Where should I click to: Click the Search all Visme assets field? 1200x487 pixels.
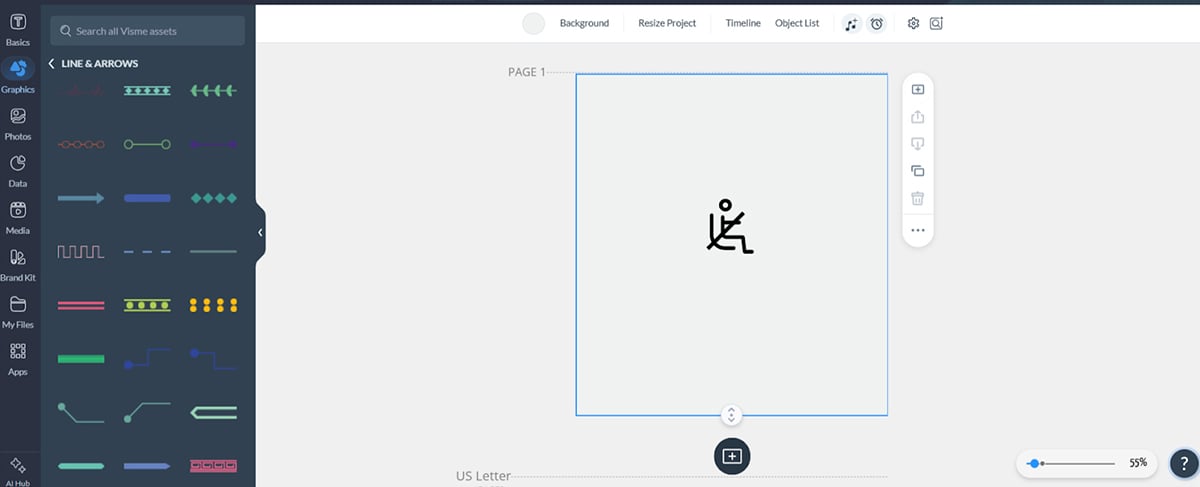tap(148, 31)
